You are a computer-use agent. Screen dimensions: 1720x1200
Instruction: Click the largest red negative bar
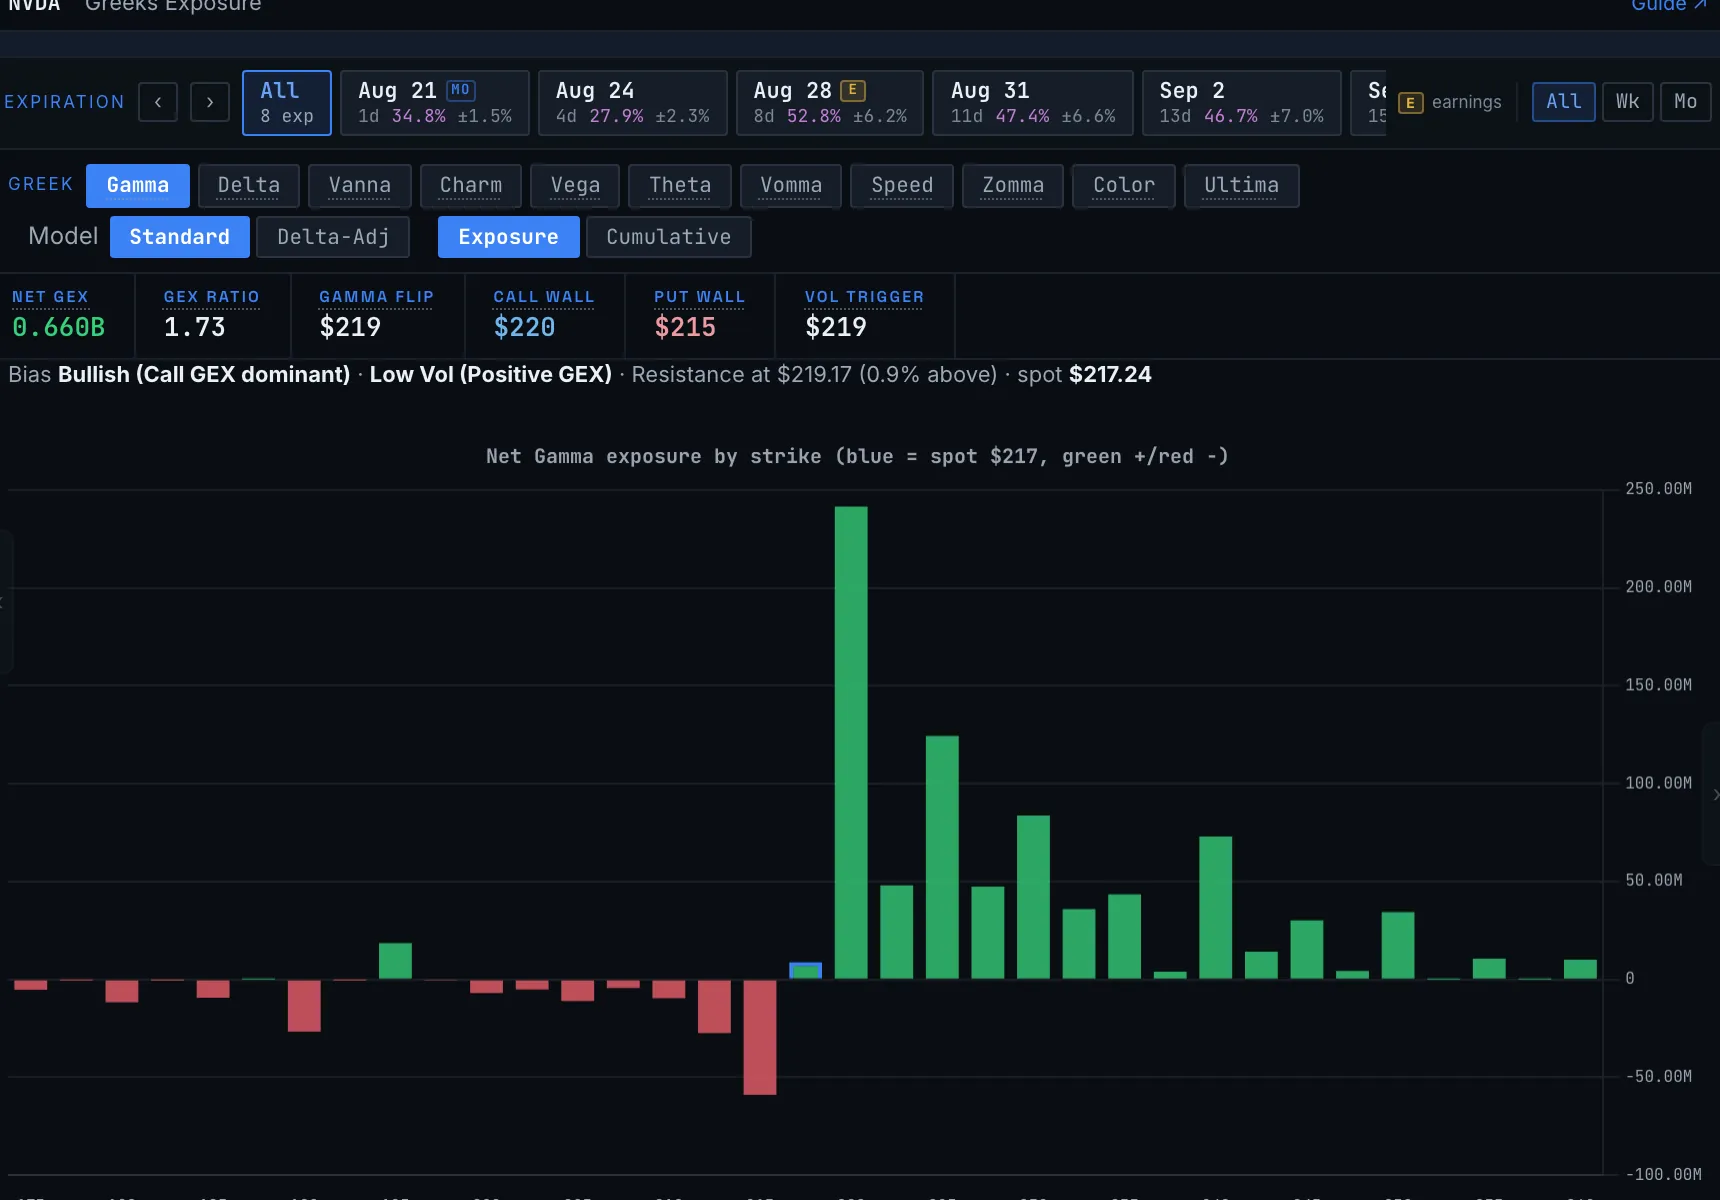(x=760, y=1037)
